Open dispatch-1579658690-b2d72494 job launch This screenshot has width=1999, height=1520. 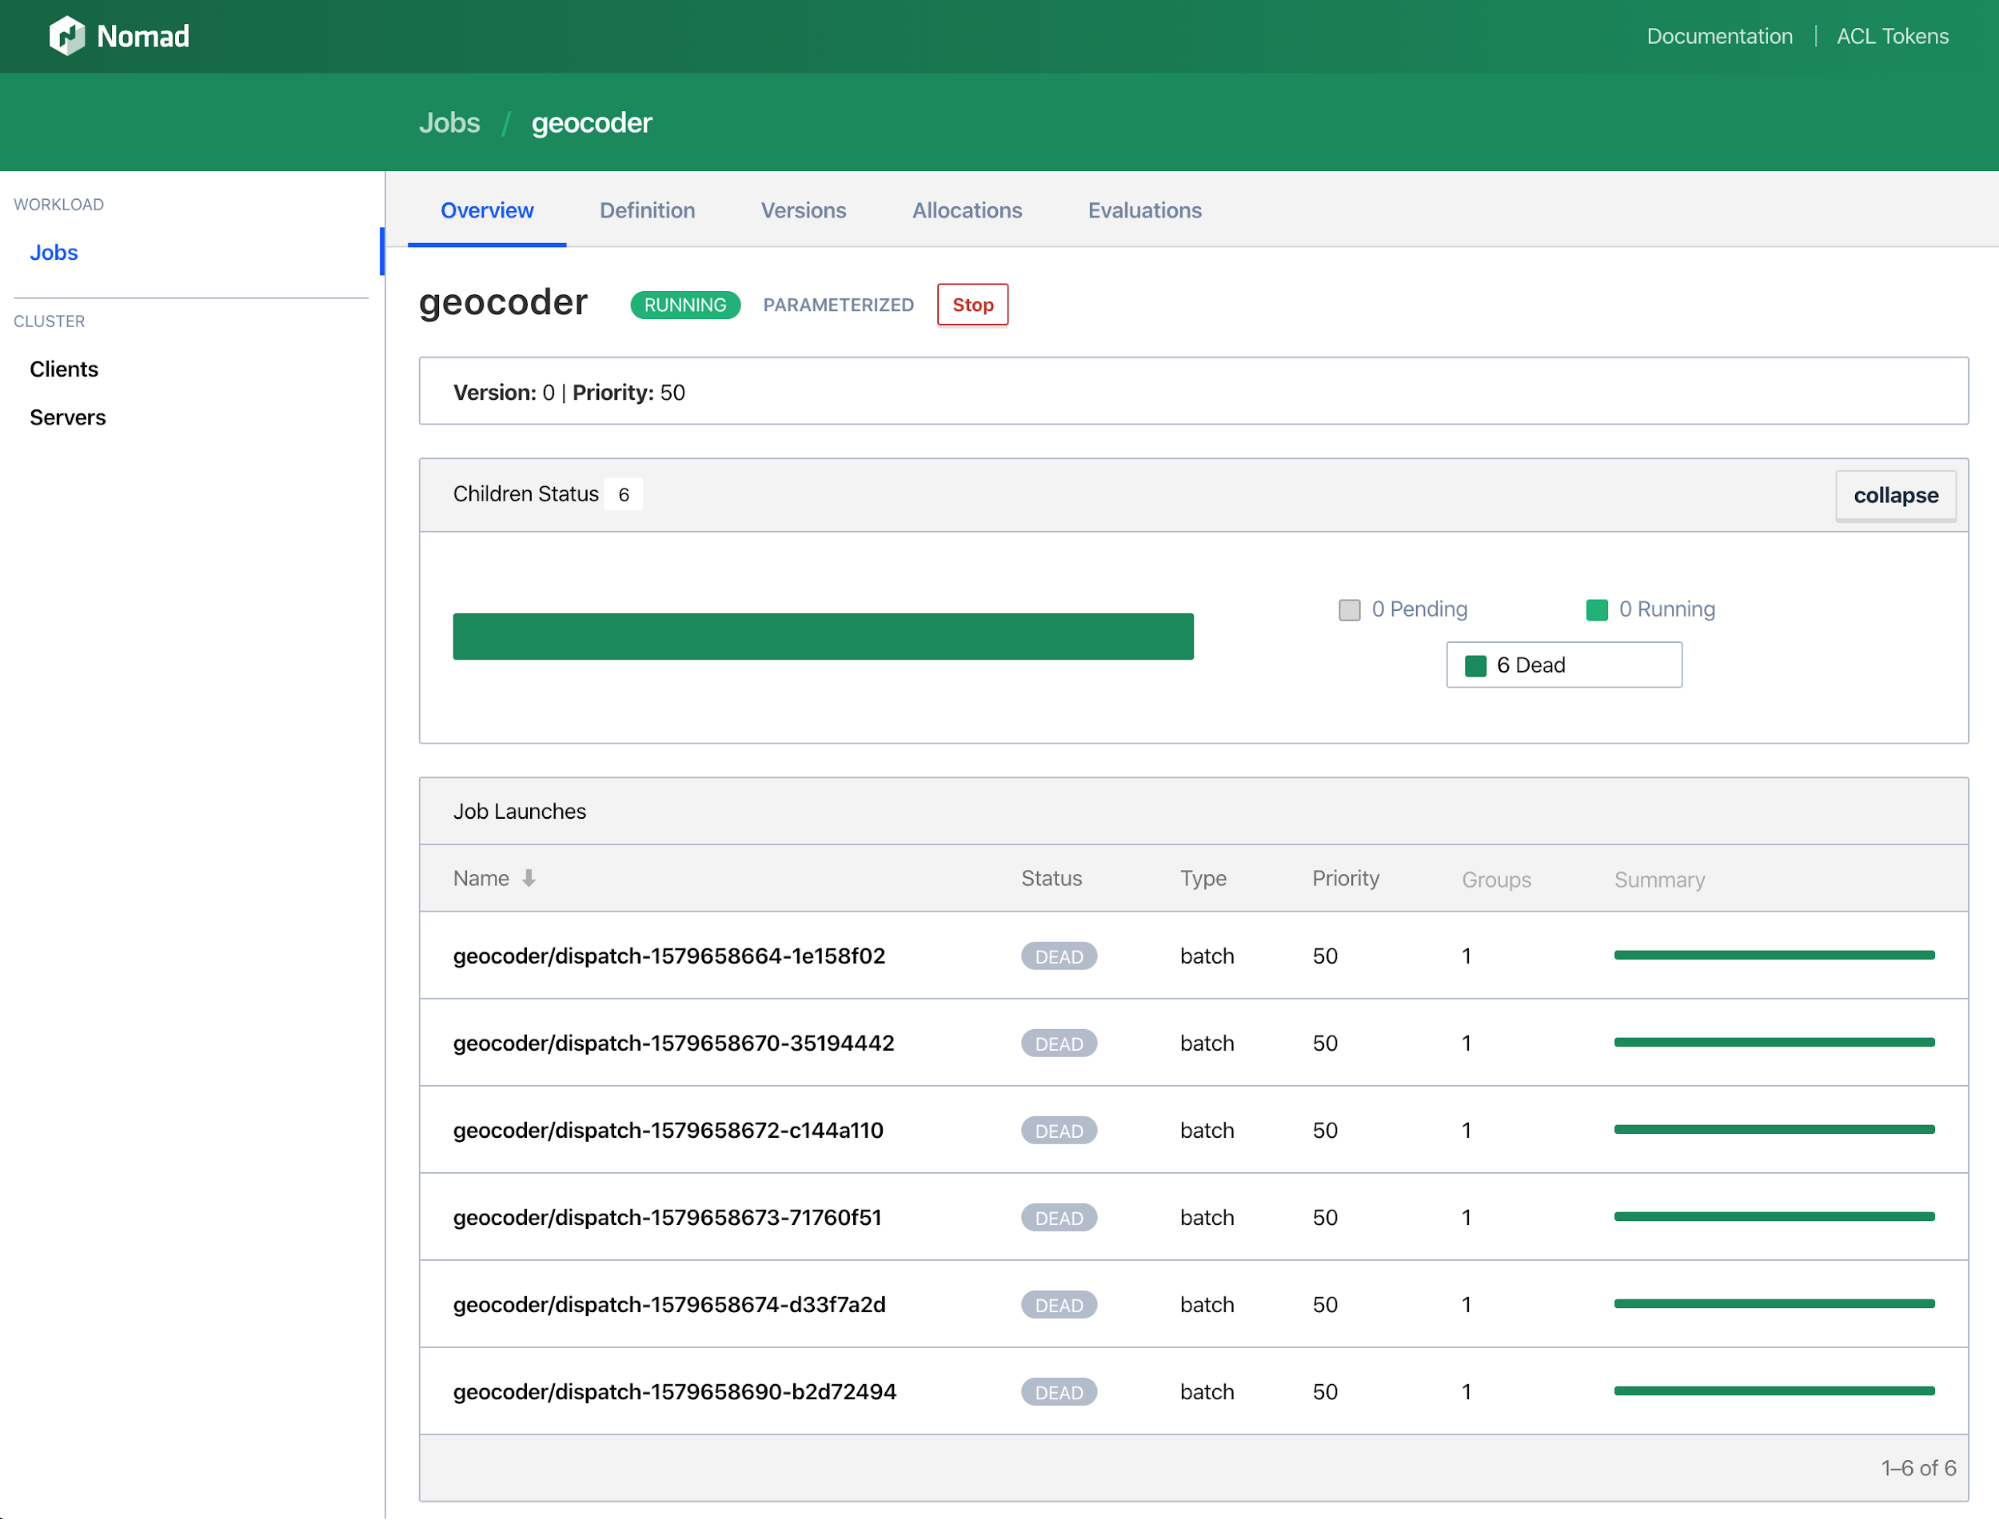point(674,1392)
